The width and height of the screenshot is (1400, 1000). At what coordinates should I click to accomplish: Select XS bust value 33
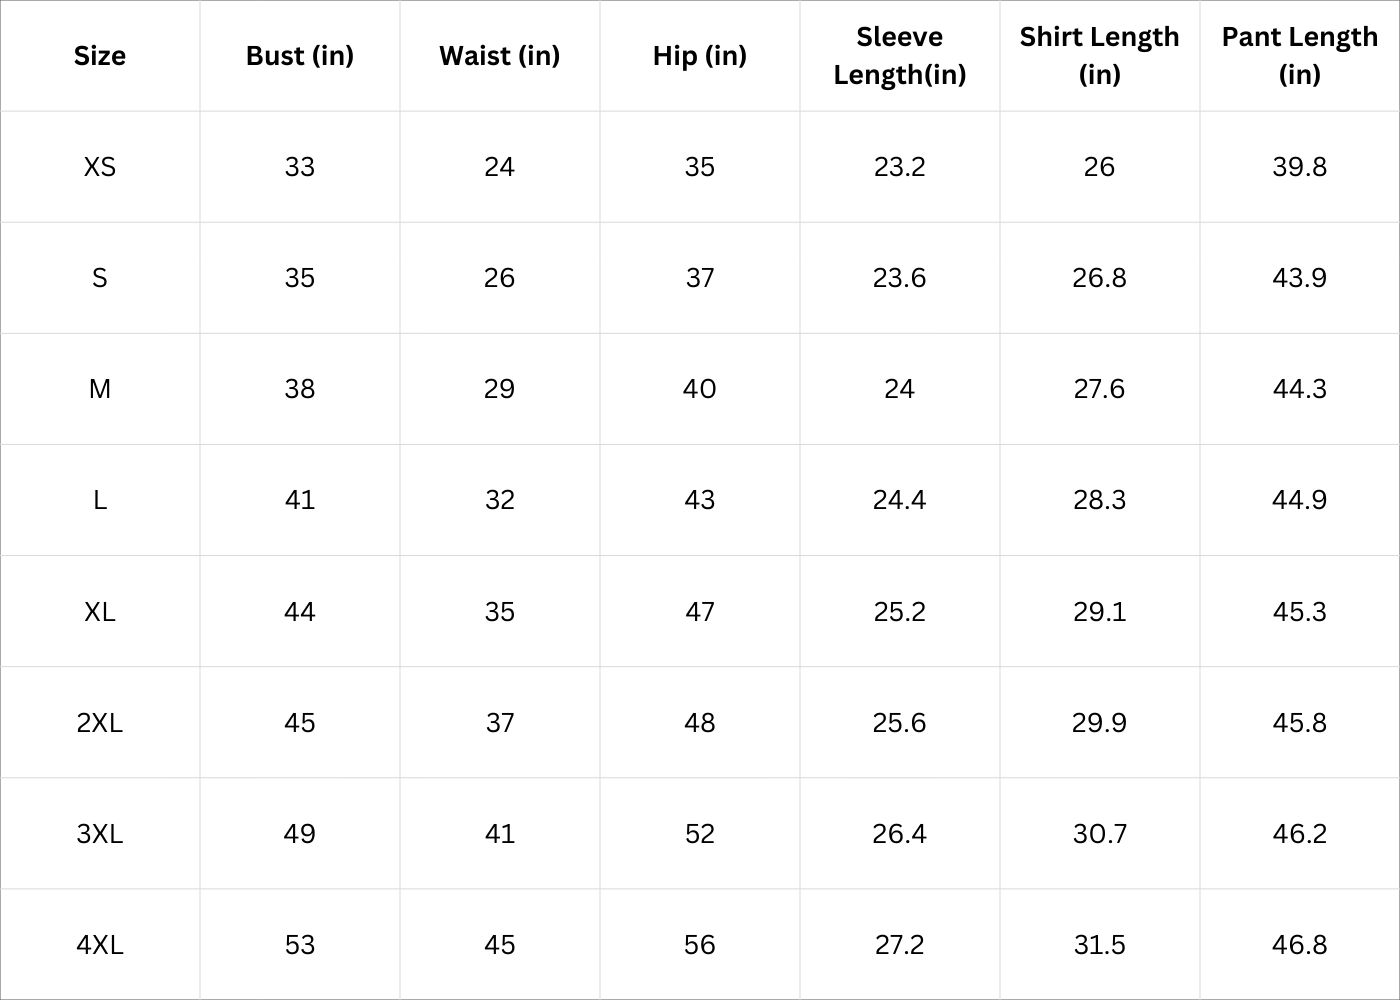300,167
